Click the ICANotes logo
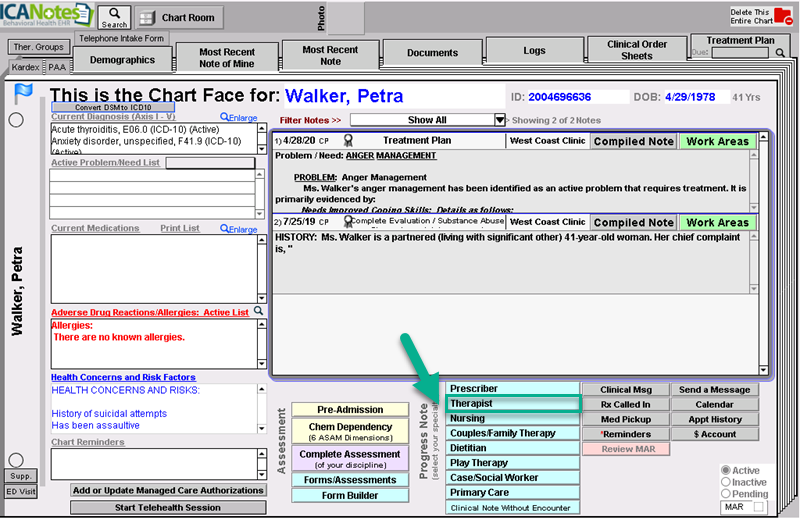Image resolution: width=800 pixels, height=520 pixels. click(x=46, y=15)
